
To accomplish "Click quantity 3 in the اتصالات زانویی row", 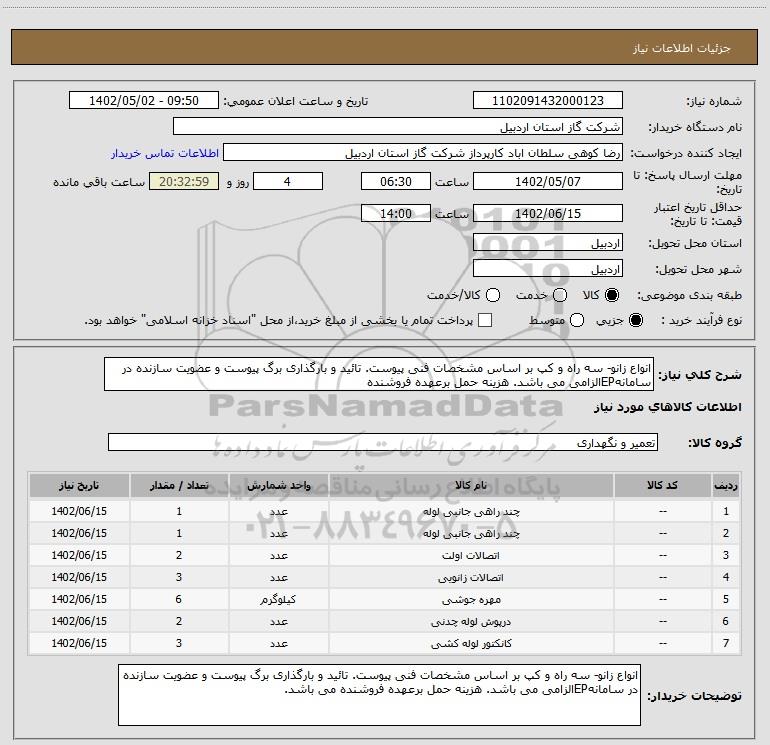I will click(x=179, y=577).
